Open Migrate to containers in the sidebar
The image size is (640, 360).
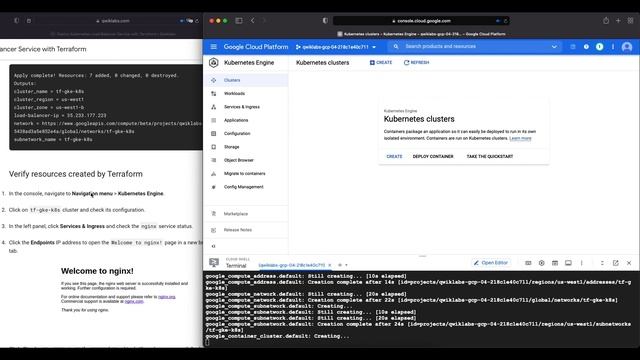[x=246, y=173]
